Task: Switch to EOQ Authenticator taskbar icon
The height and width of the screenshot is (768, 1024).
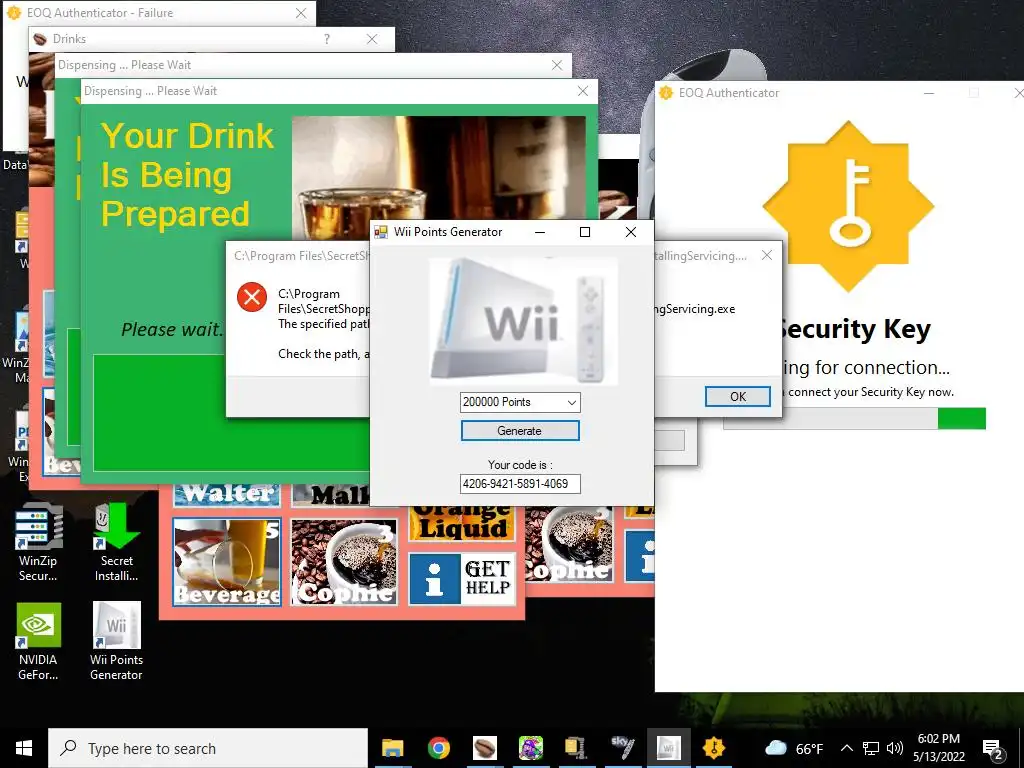Action: click(x=714, y=748)
